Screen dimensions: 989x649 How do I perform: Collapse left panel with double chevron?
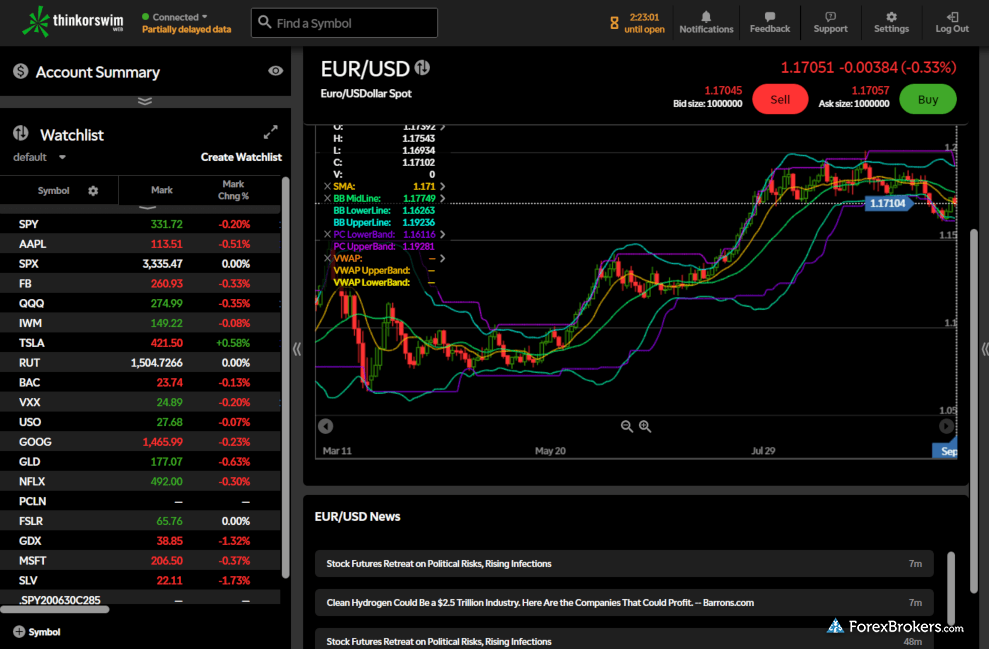[x=297, y=349]
